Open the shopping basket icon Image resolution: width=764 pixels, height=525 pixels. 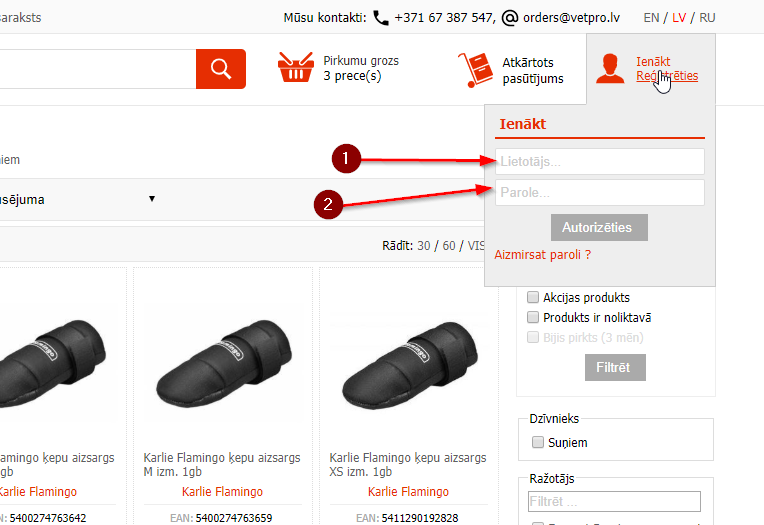296,69
